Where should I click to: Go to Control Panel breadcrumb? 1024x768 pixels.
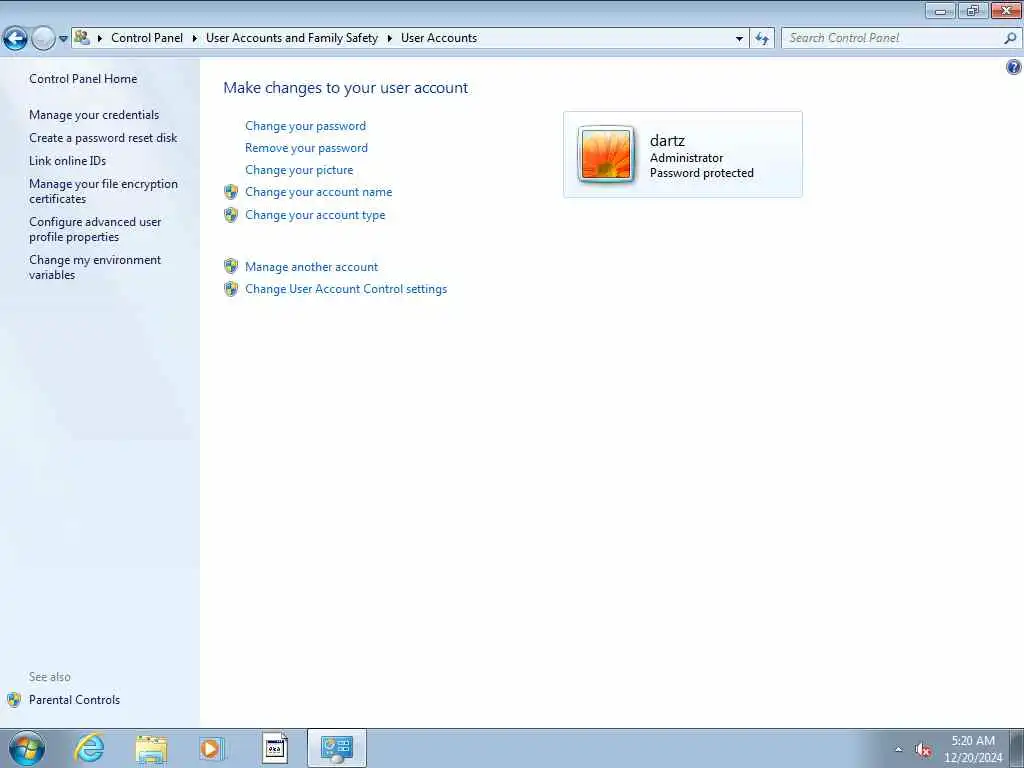[147, 38]
